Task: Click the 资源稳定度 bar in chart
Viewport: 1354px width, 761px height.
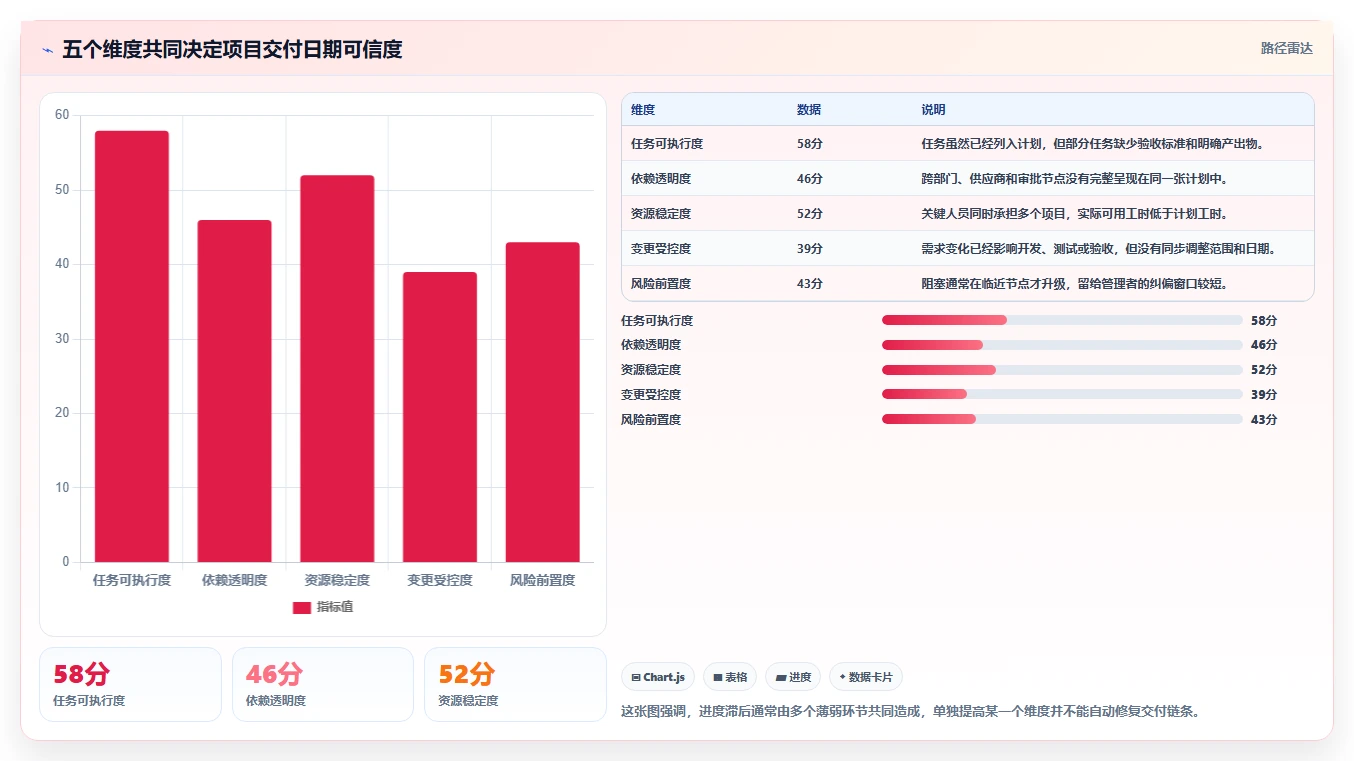Action: pos(337,369)
